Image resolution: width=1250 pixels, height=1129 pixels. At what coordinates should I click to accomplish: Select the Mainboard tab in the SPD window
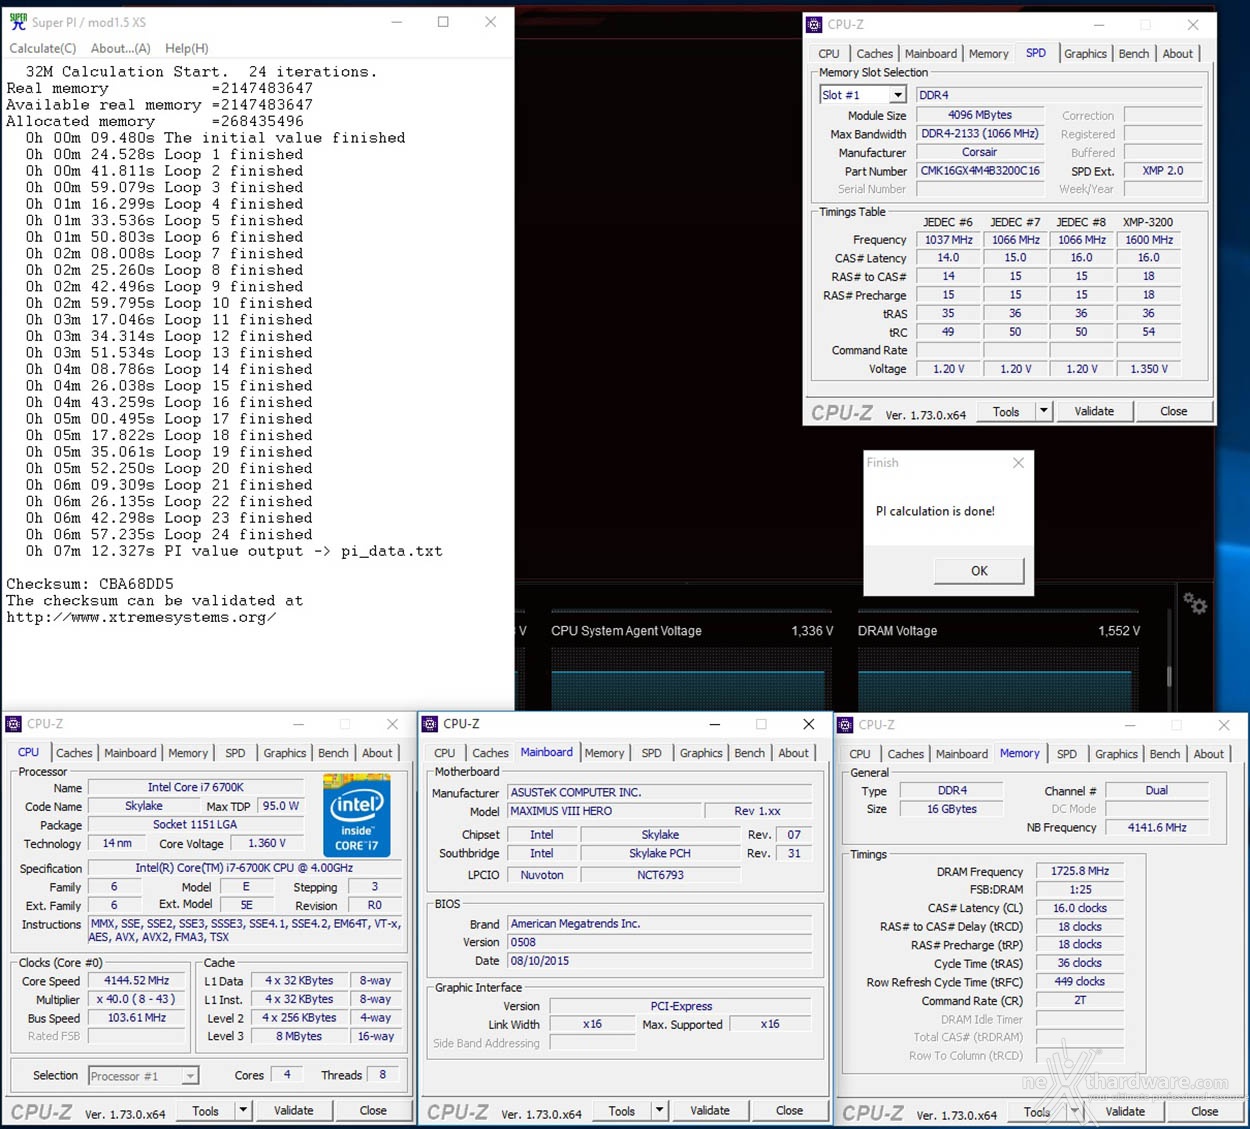(930, 54)
